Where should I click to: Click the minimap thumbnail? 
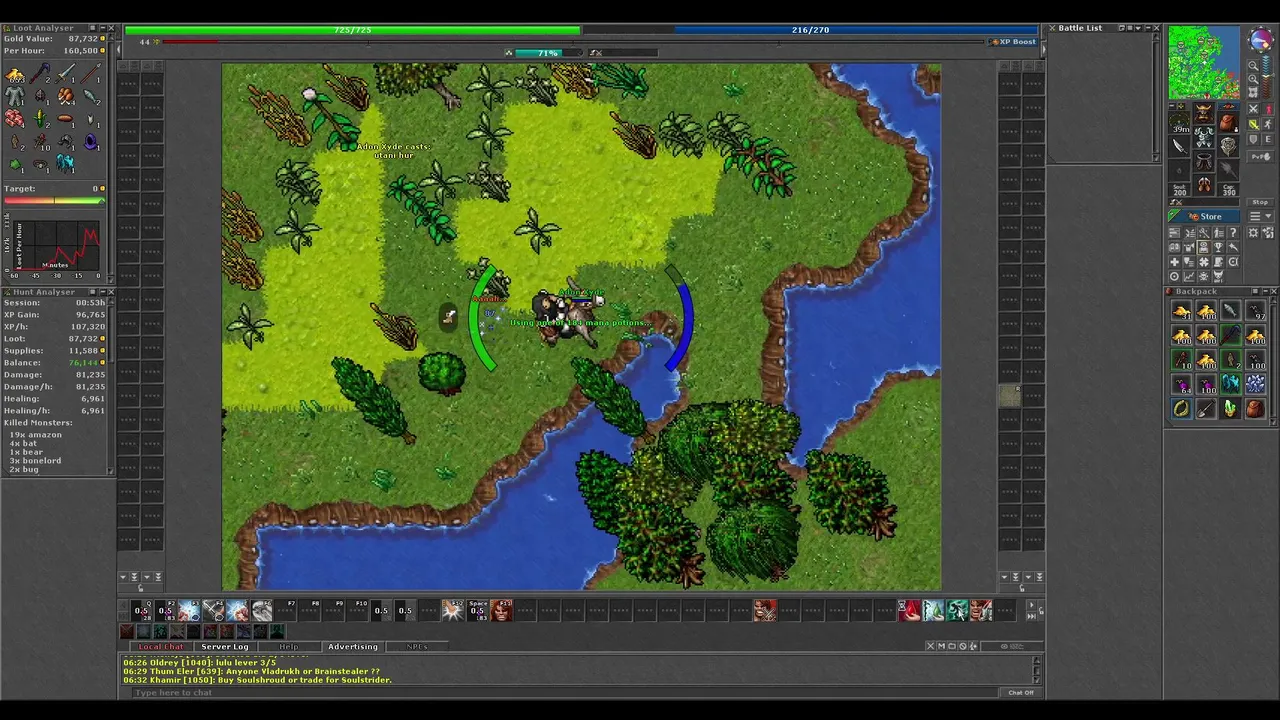pos(1204,63)
